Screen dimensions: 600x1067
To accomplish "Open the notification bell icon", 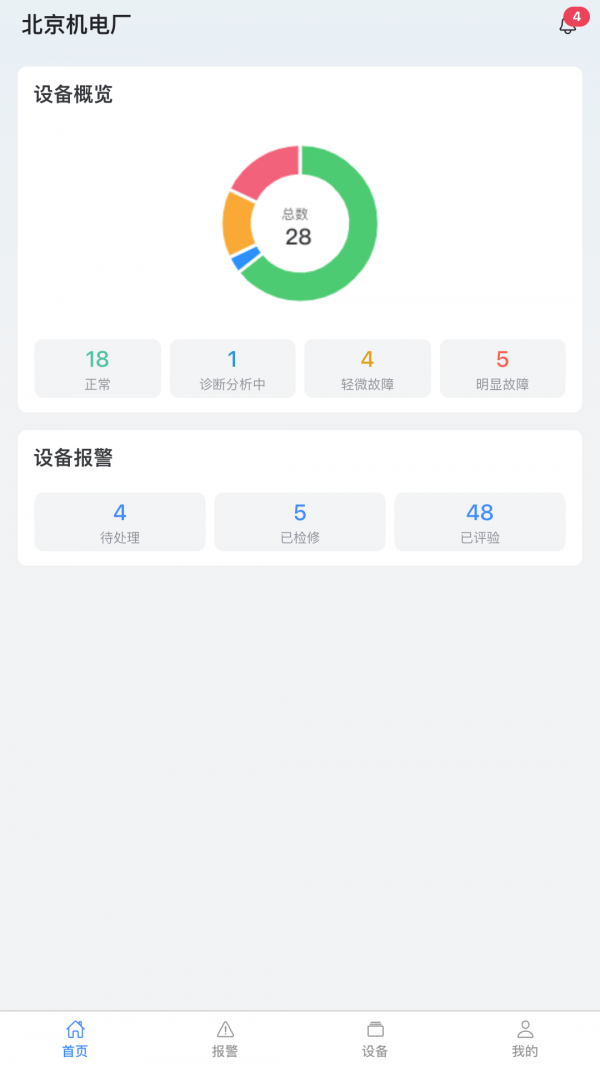I will click(x=566, y=26).
